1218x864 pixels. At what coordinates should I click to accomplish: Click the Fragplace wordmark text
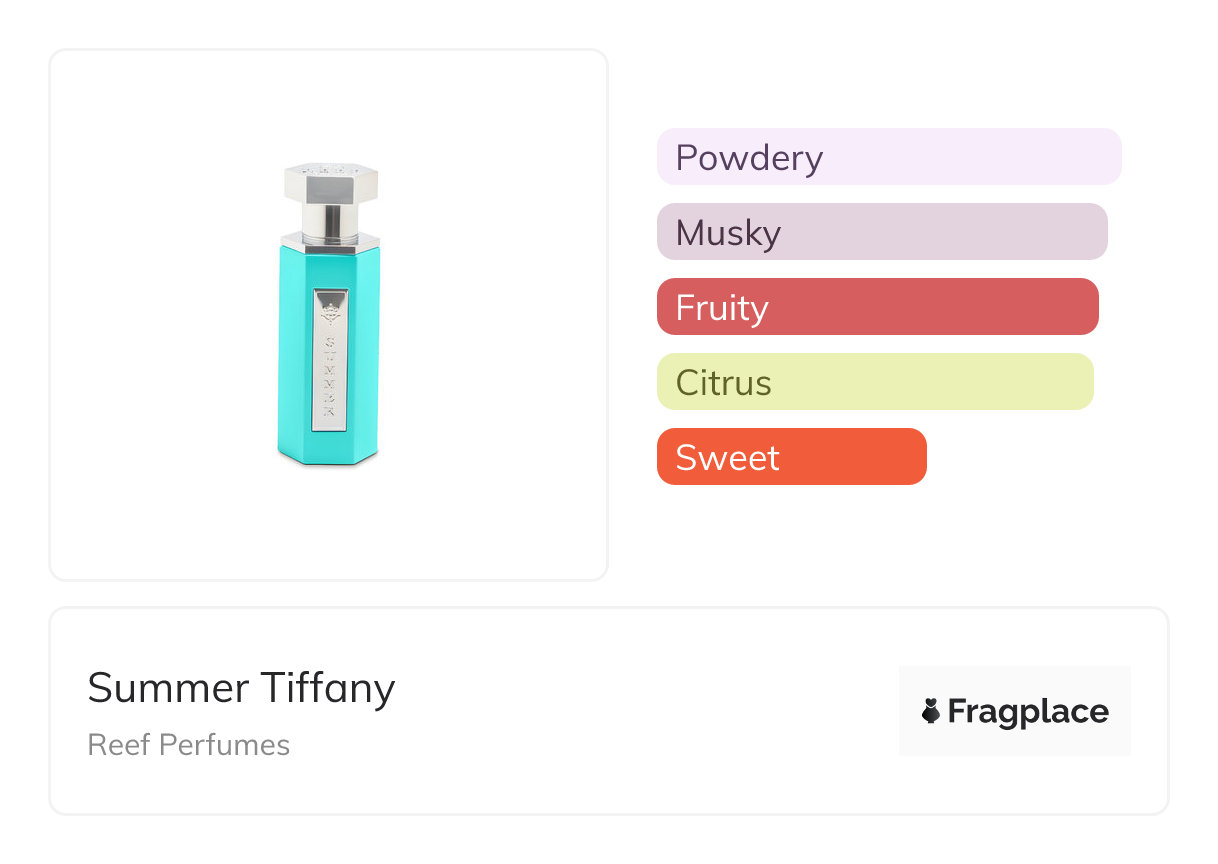1028,711
